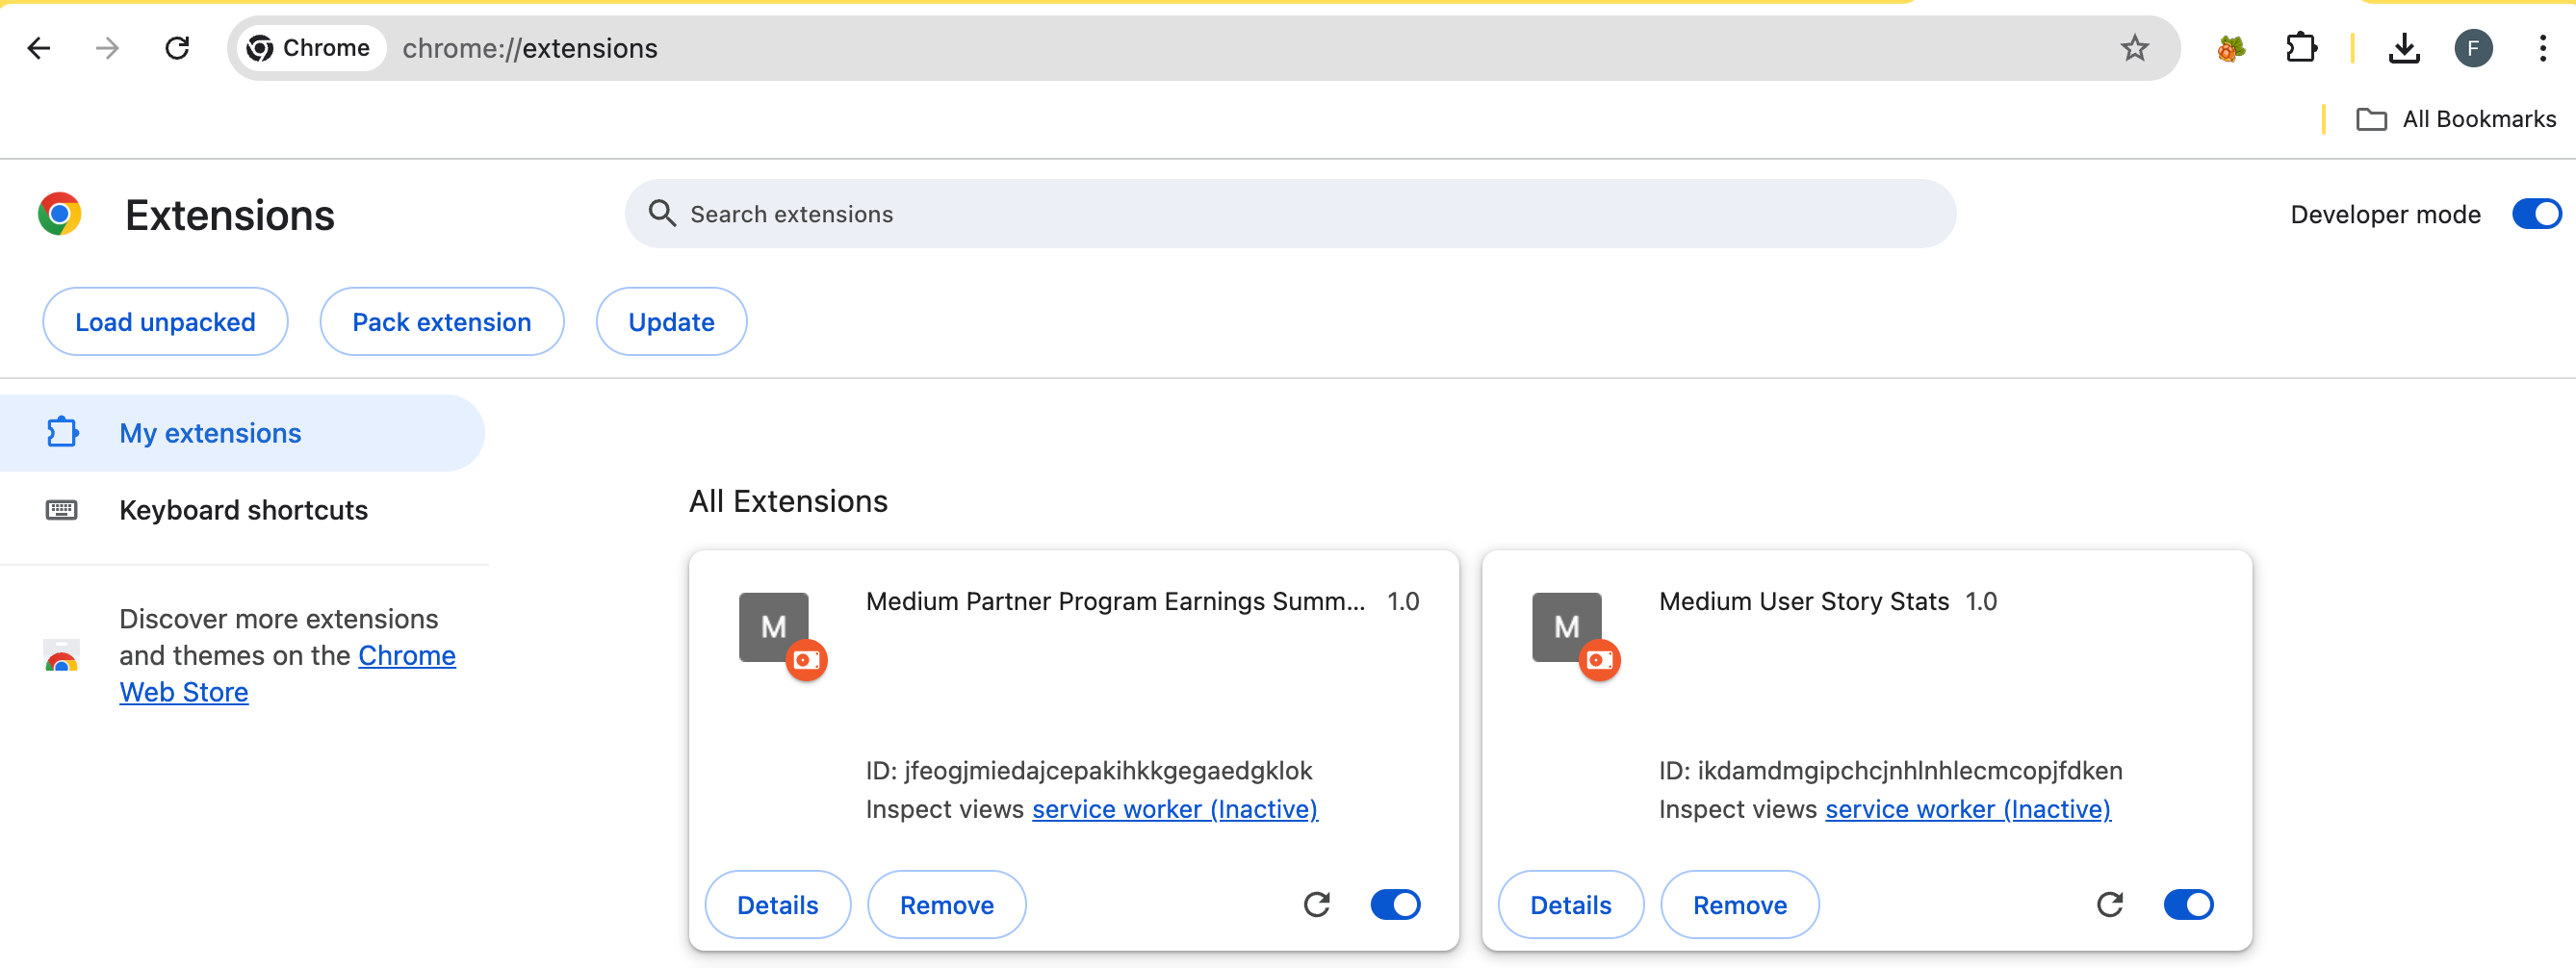Open Details for Medium Partner Program Earnings
Viewport: 2576px width, 968px height.
[777, 904]
